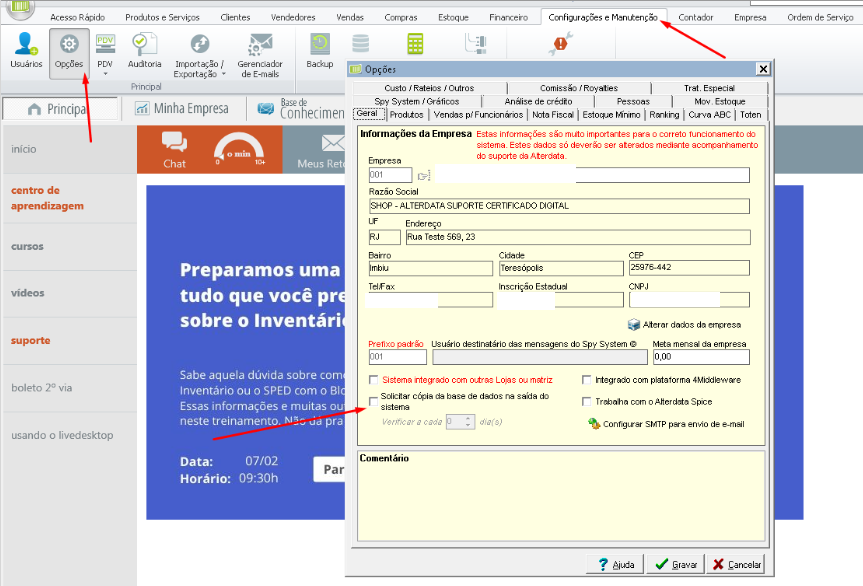This screenshot has height=586, width=863.
Task: Open Custo / Rateios / Outros tab
Action: click(x=429, y=88)
